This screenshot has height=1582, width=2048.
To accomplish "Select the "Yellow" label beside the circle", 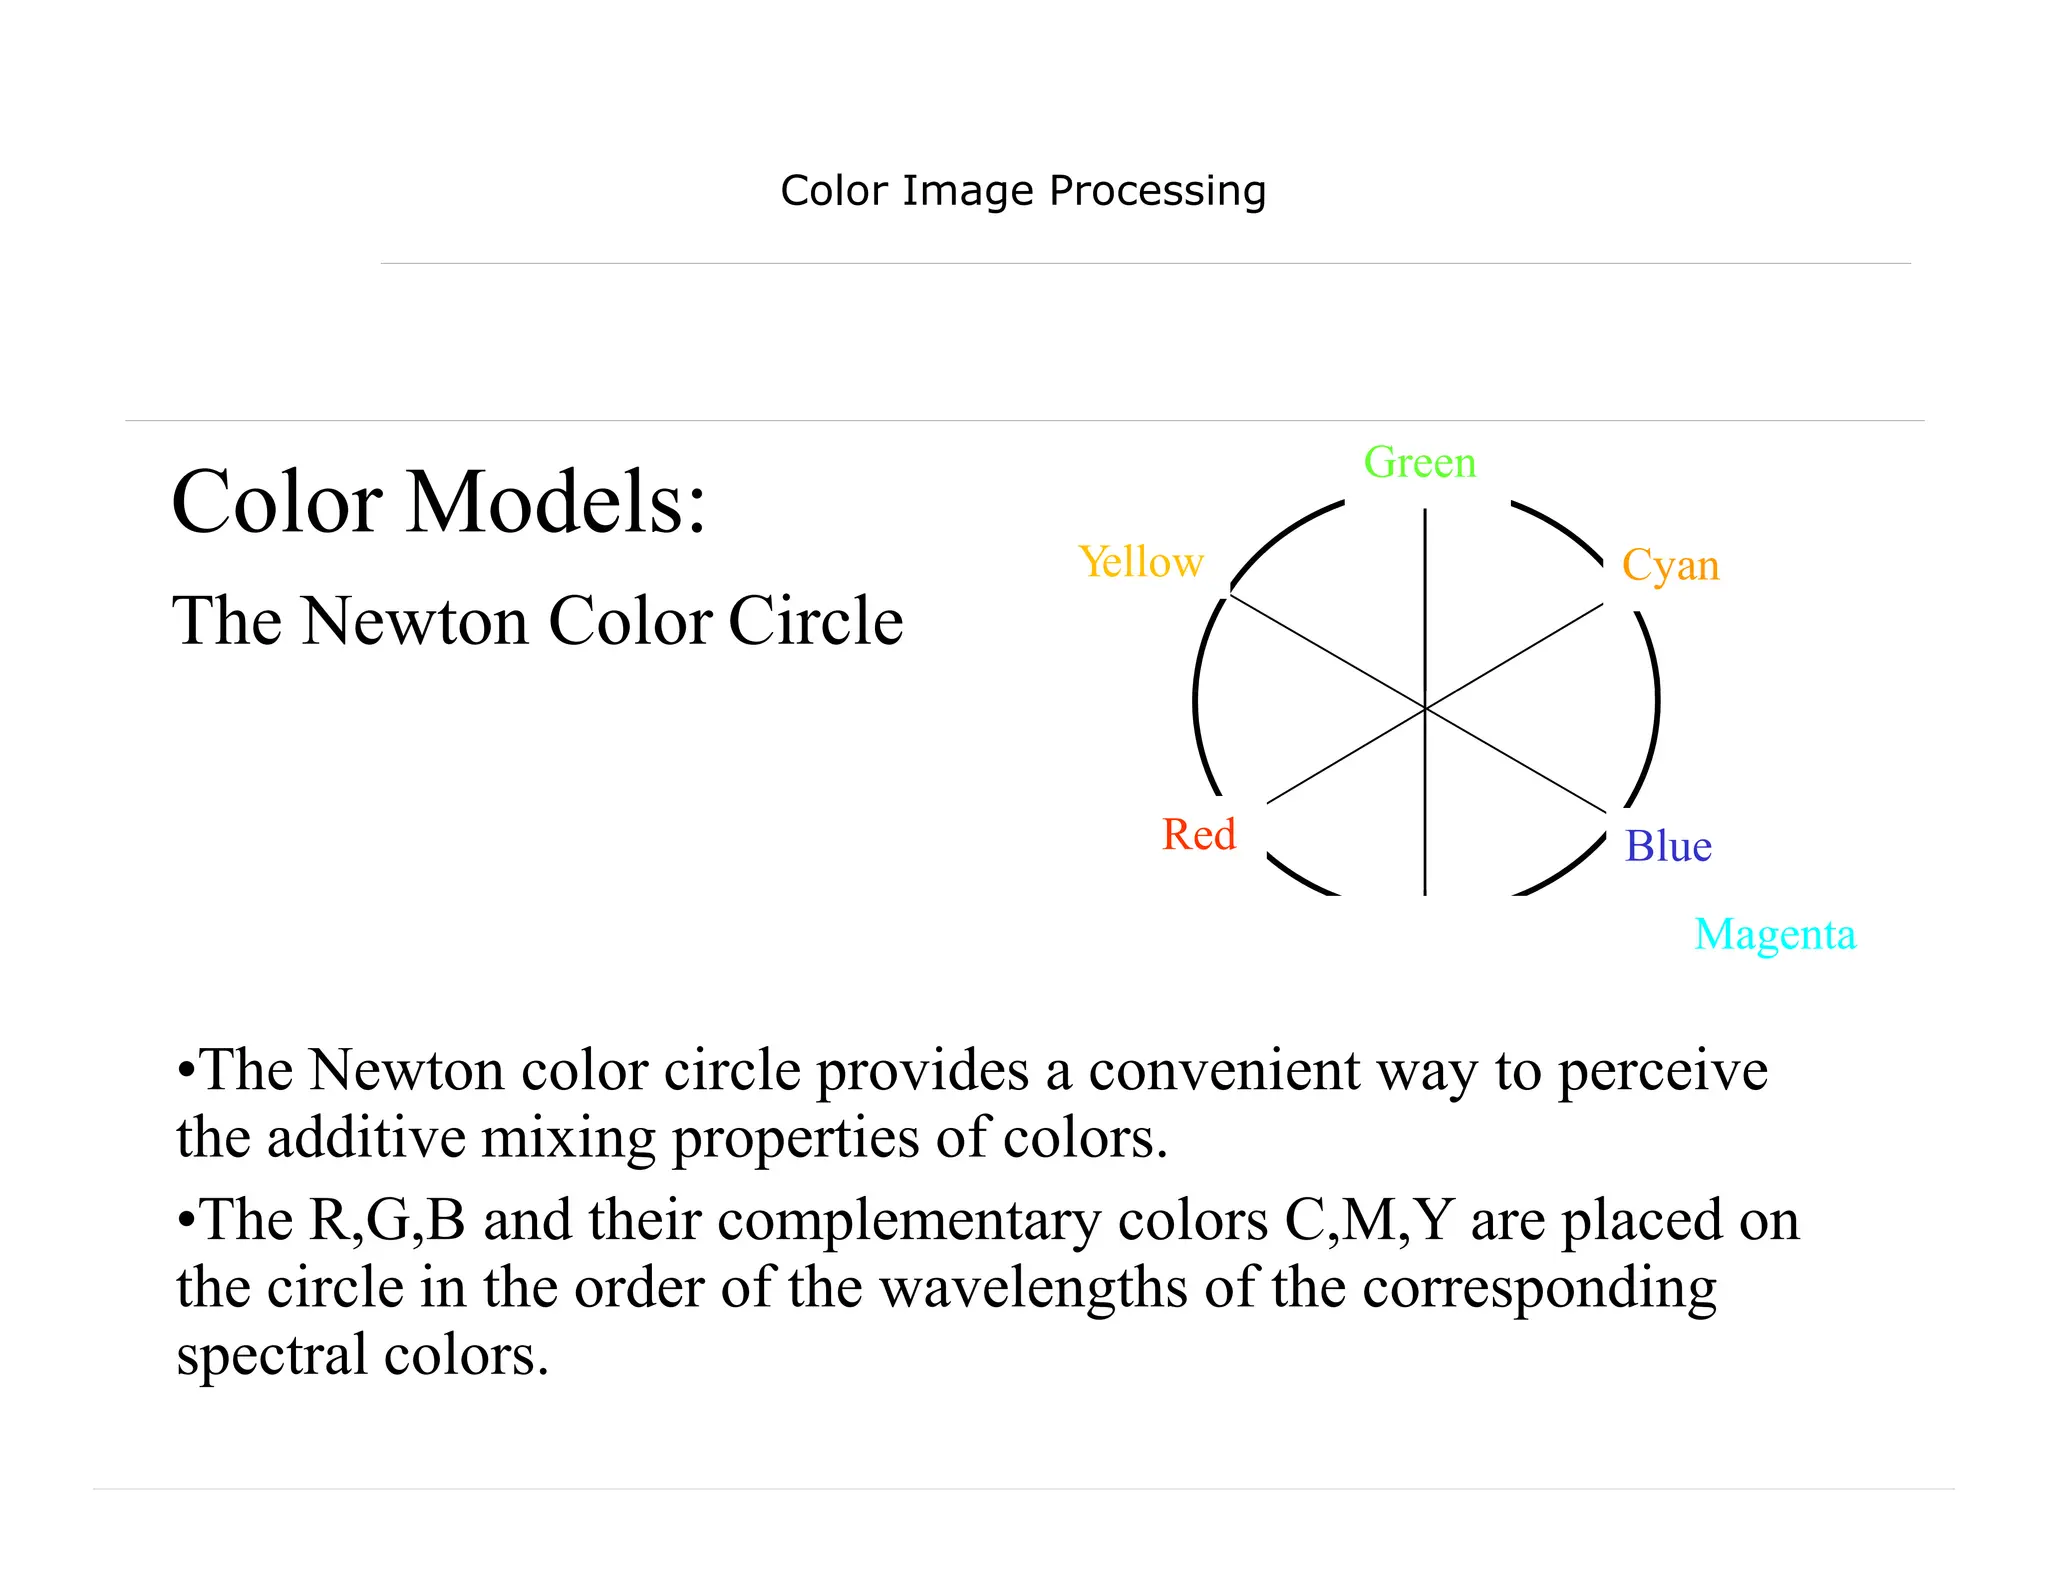I will pyautogui.click(x=1141, y=562).
